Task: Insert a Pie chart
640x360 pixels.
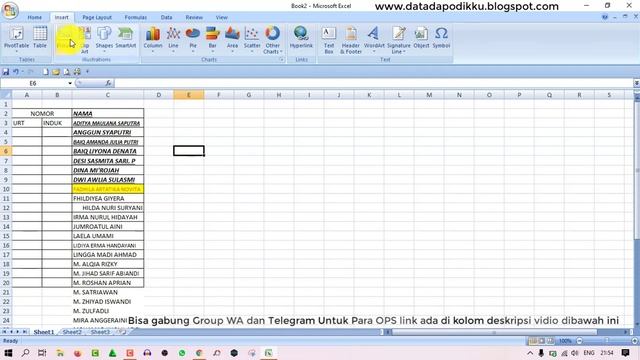Action: coord(193,39)
